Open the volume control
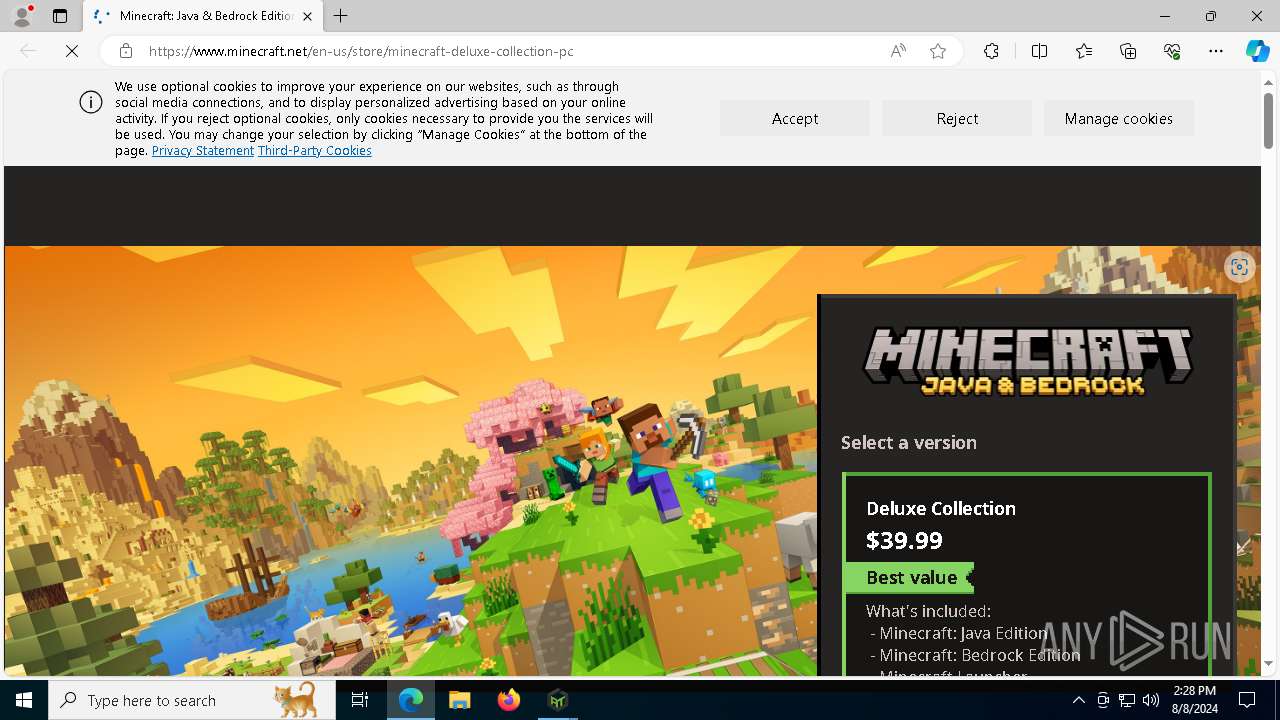The height and width of the screenshot is (720, 1280). tap(1151, 700)
